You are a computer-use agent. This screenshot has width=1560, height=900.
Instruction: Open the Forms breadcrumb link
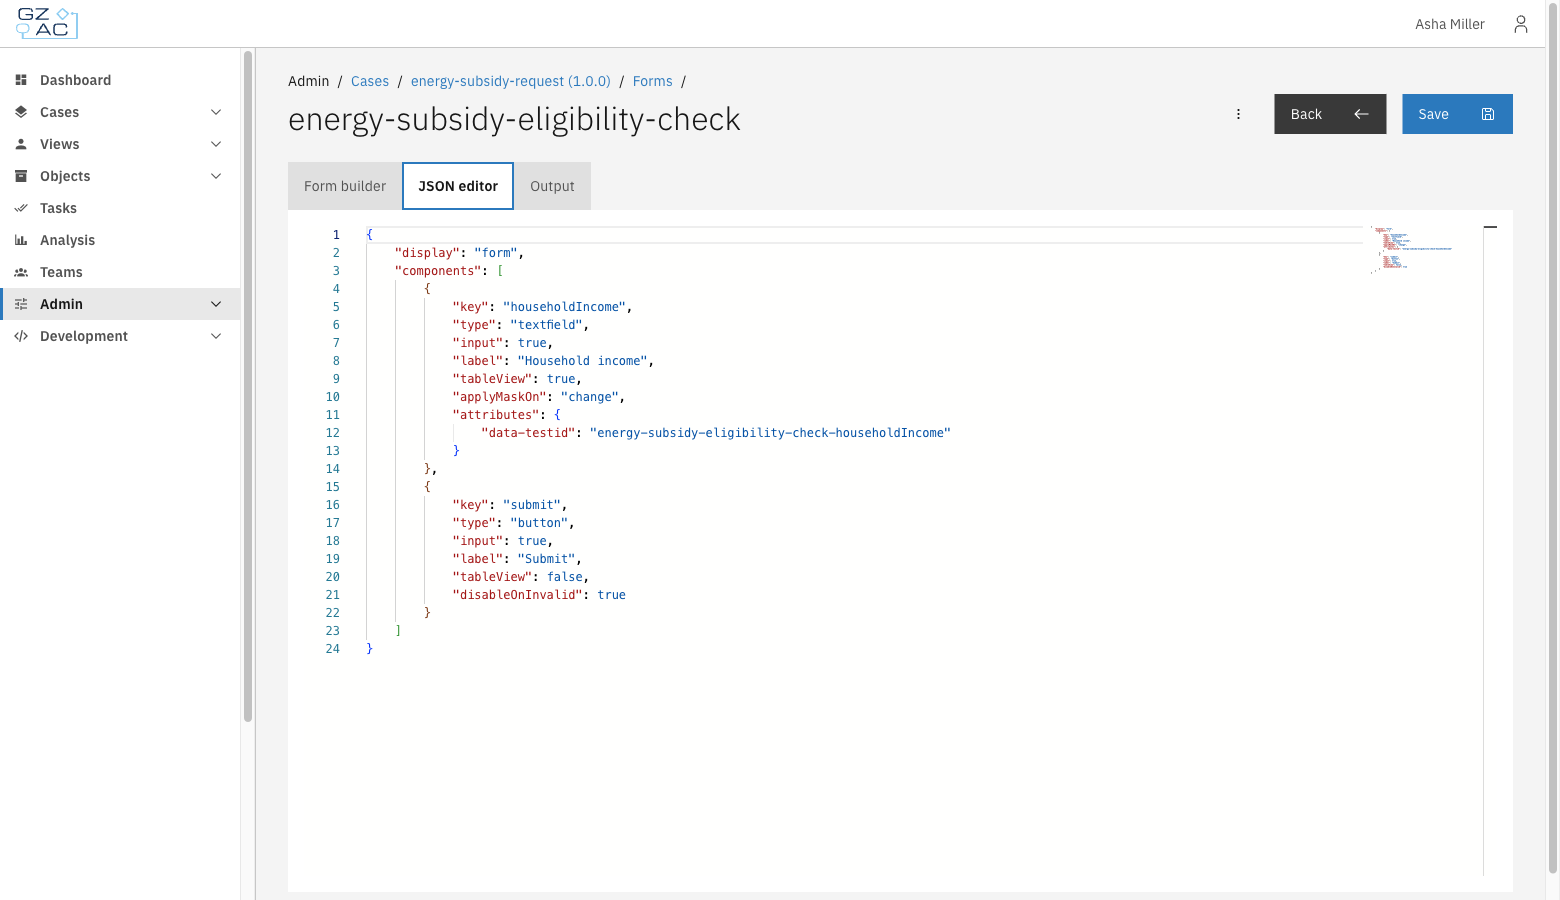(652, 81)
